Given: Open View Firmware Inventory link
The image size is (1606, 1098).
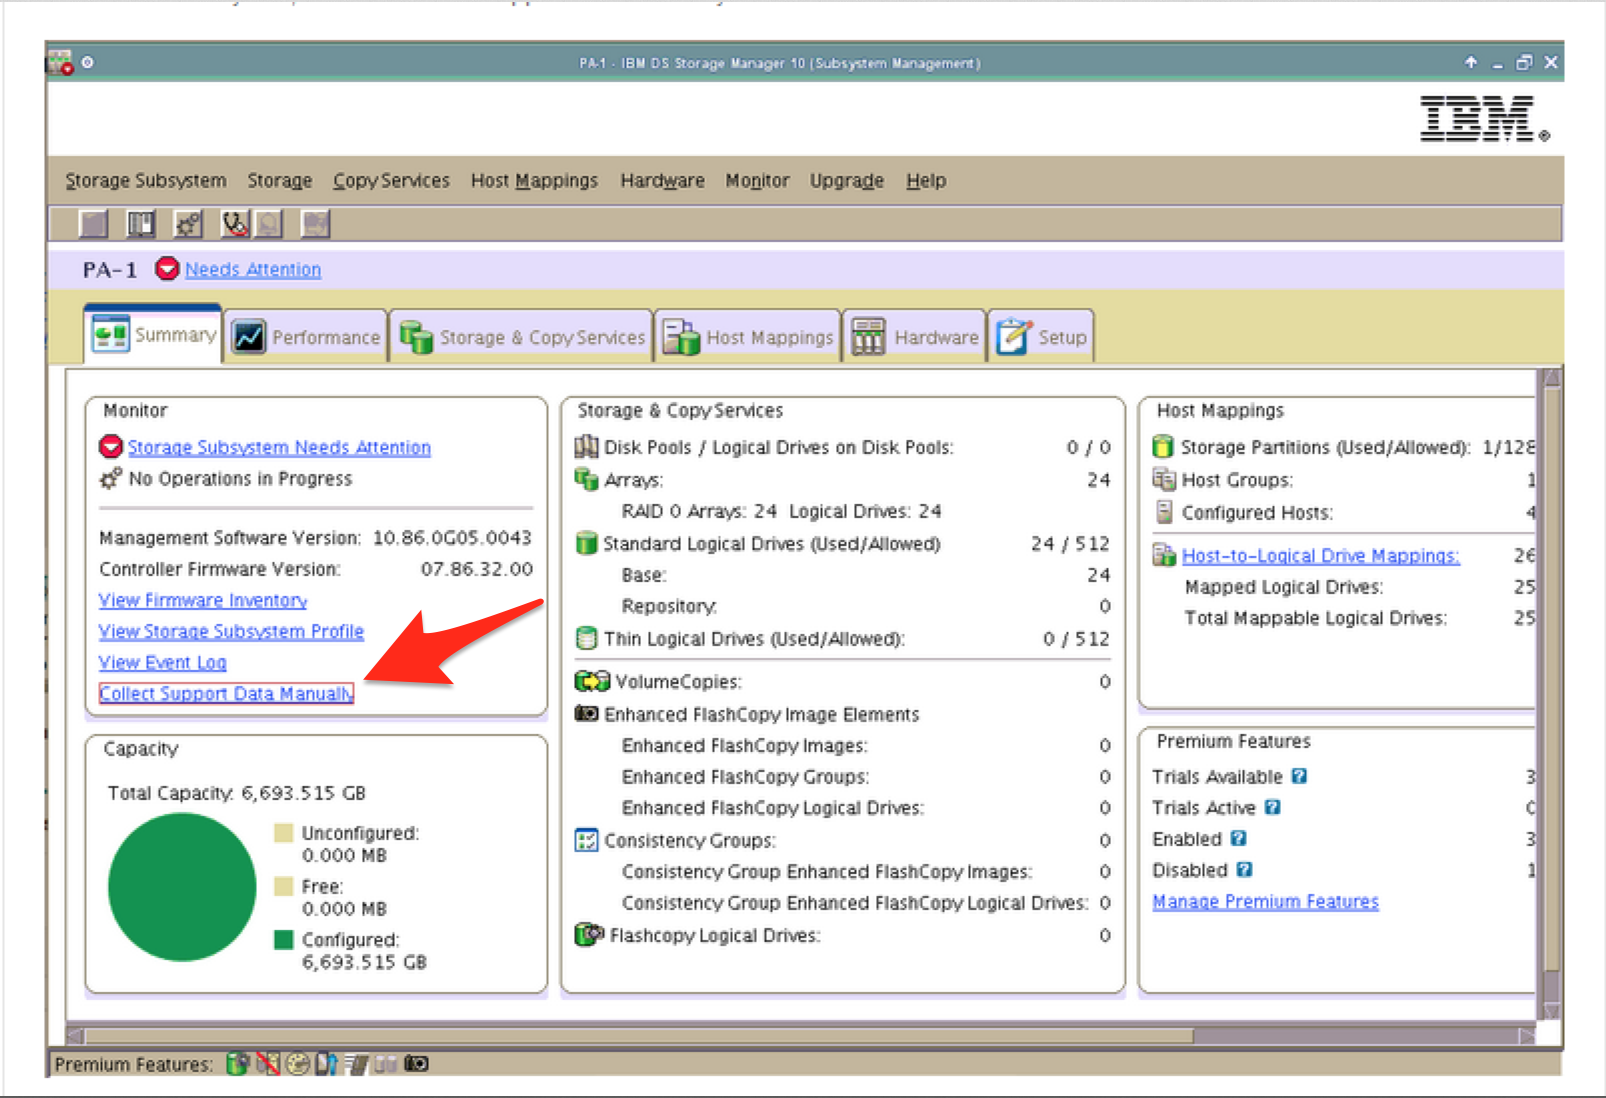Looking at the screenshot, I should point(203,600).
